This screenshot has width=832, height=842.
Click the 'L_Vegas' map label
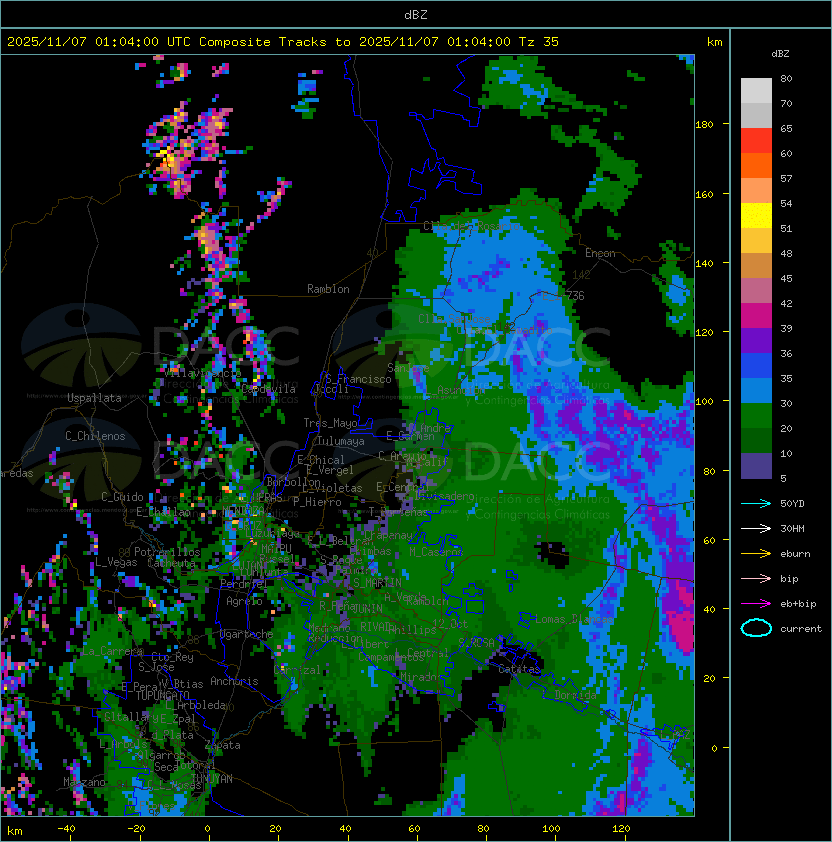(x=116, y=562)
